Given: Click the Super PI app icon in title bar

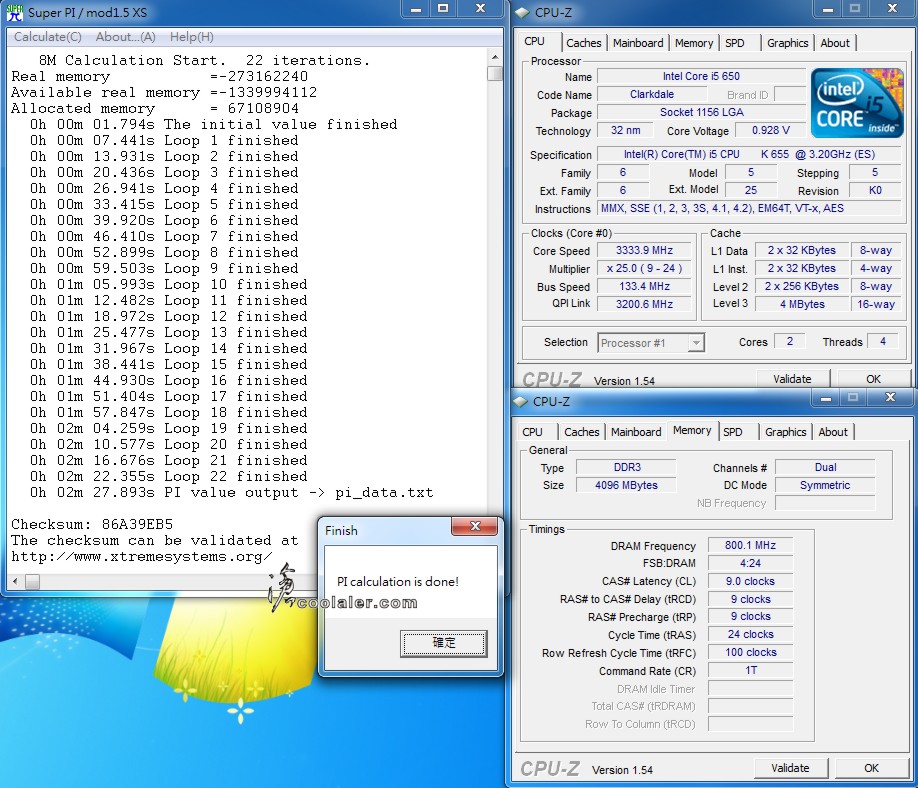Looking at the screenshot, I should [x=14, y=12].
